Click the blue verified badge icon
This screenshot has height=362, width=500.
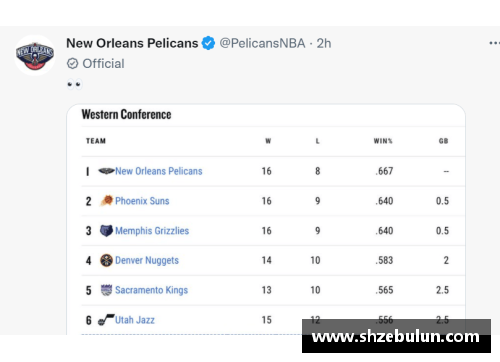pyautogui.click(x=209, y=43)
